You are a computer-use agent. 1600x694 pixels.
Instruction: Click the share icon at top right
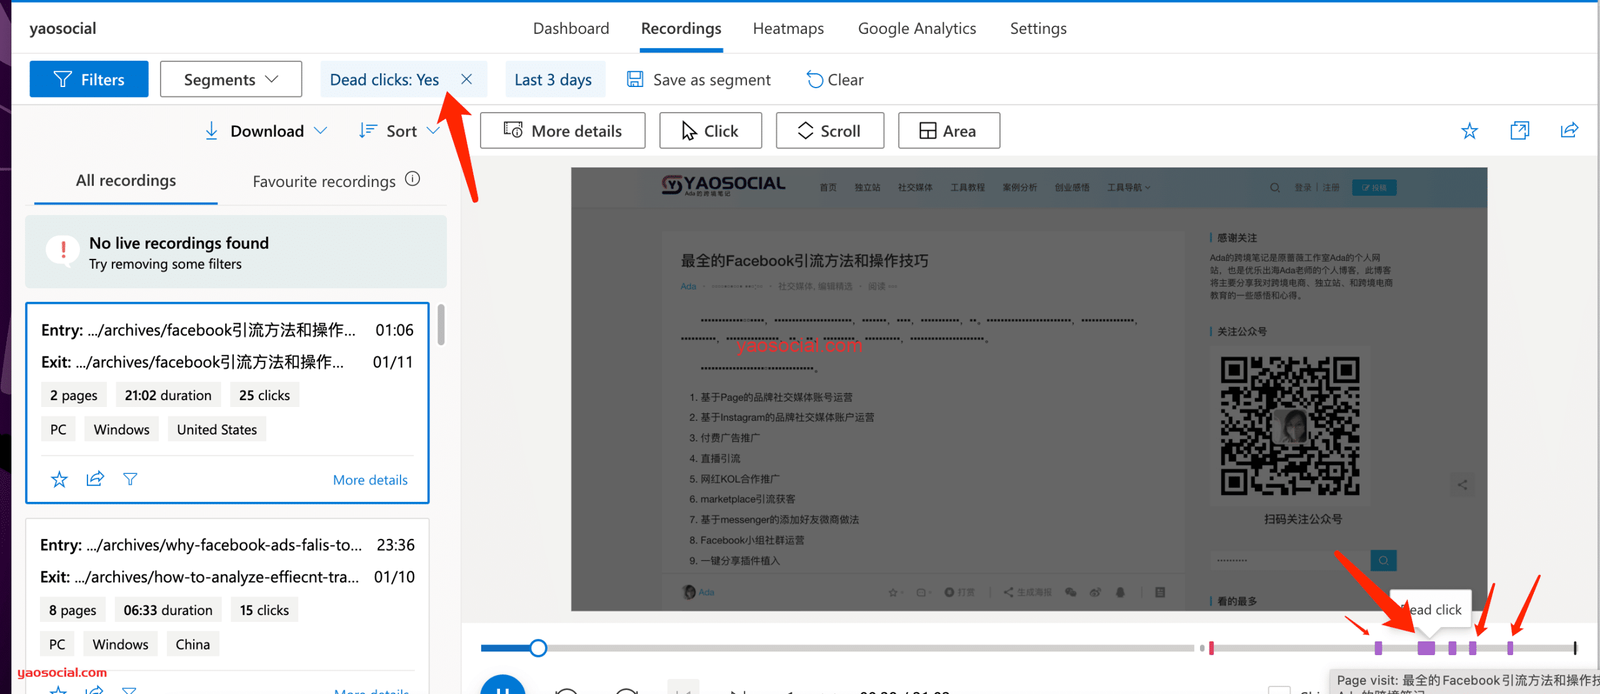pos(1569,131)
